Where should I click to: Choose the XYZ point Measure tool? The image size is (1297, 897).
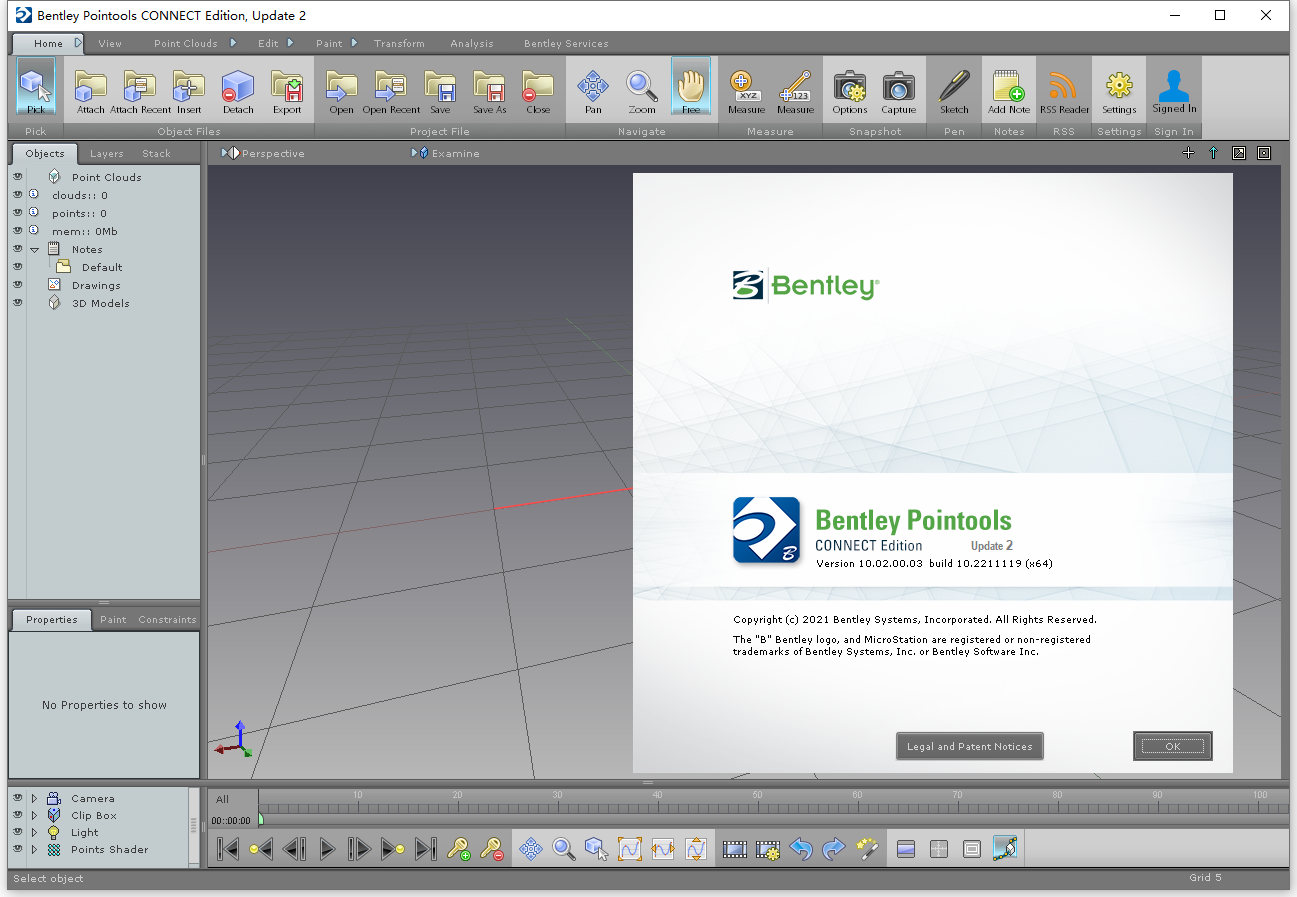tap(746, 89)
